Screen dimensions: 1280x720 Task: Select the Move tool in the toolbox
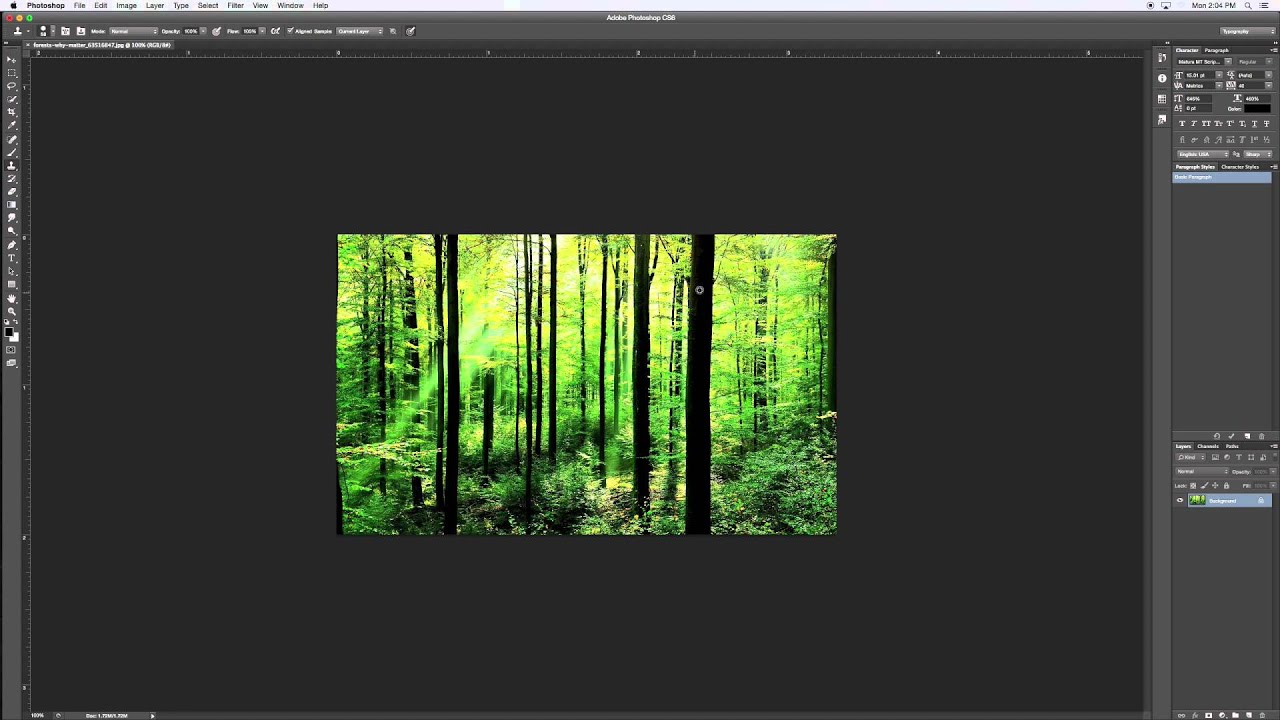(12, 59)
